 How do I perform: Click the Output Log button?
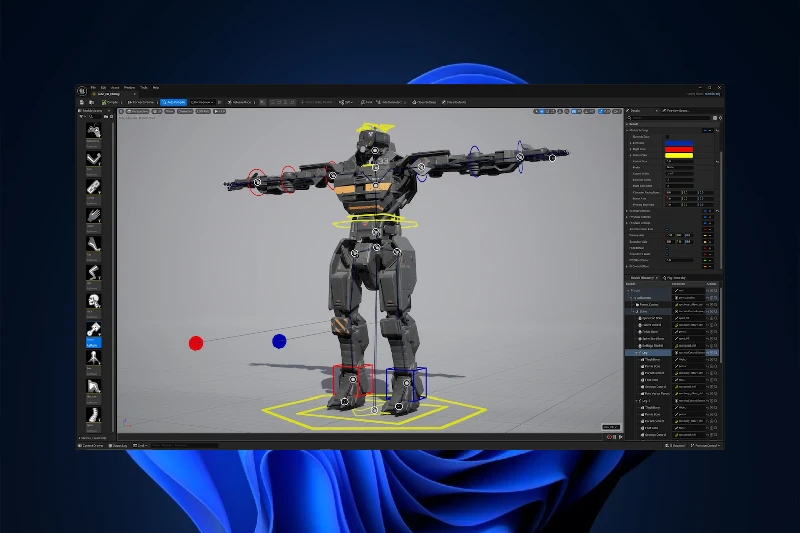(x=118, y=445)
